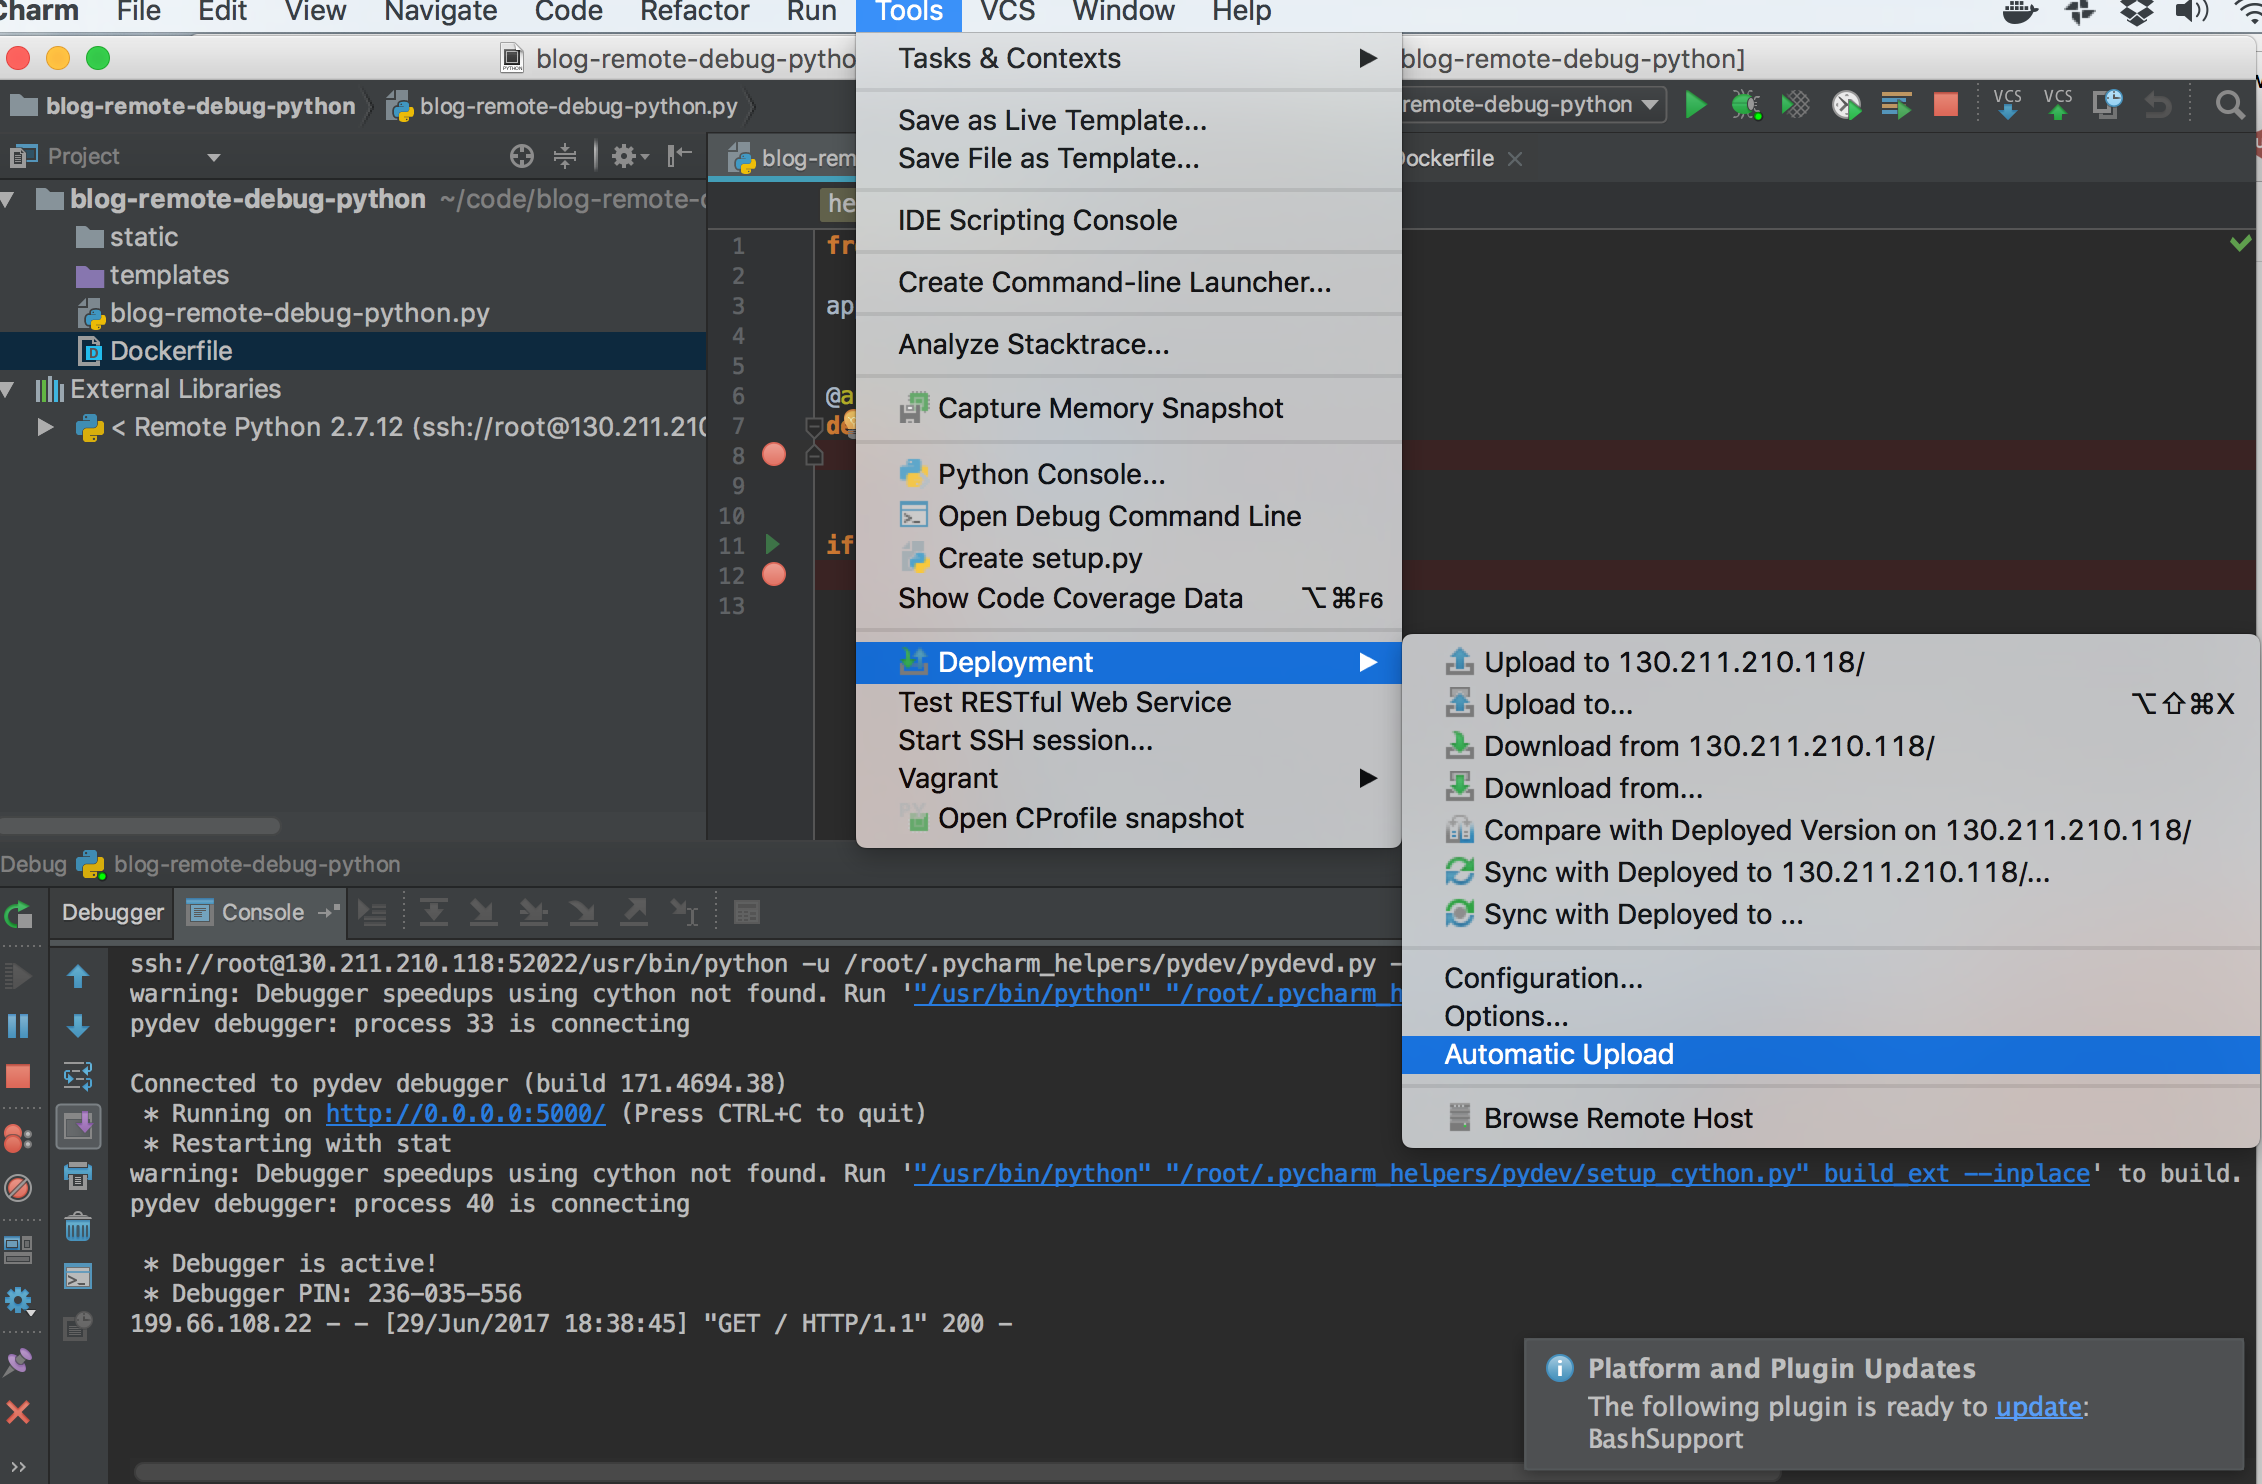Click the up arrow in console gutter
The image size is (2262, 1484).
click(78, 976)
